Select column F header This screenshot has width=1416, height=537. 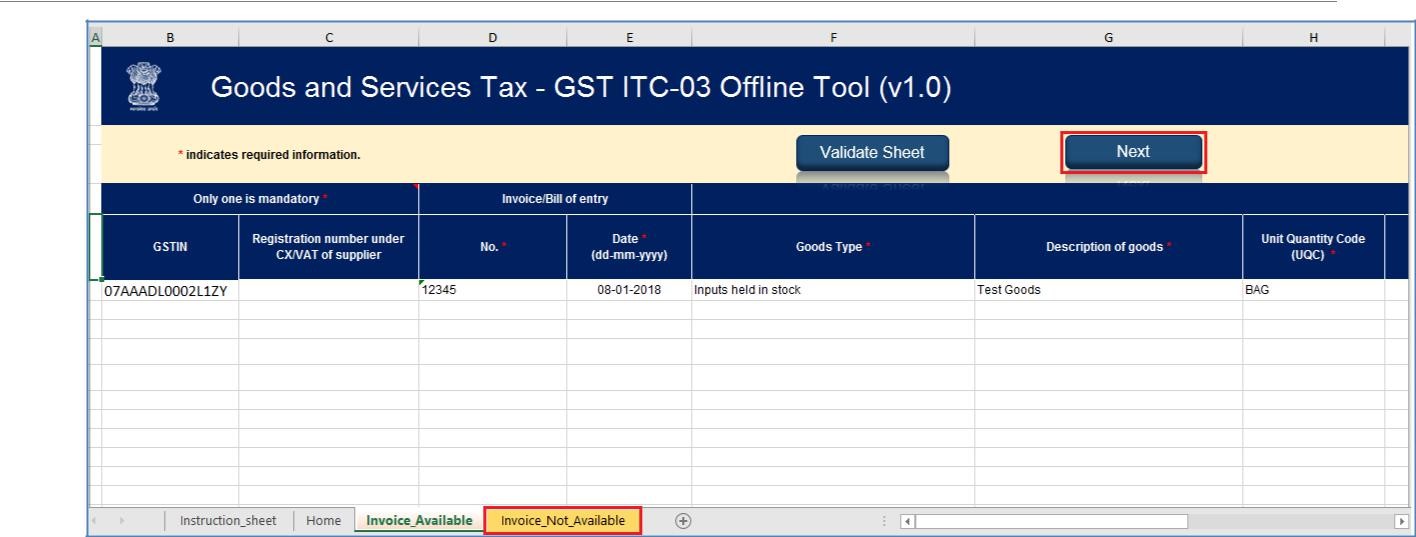coord(832,37)
